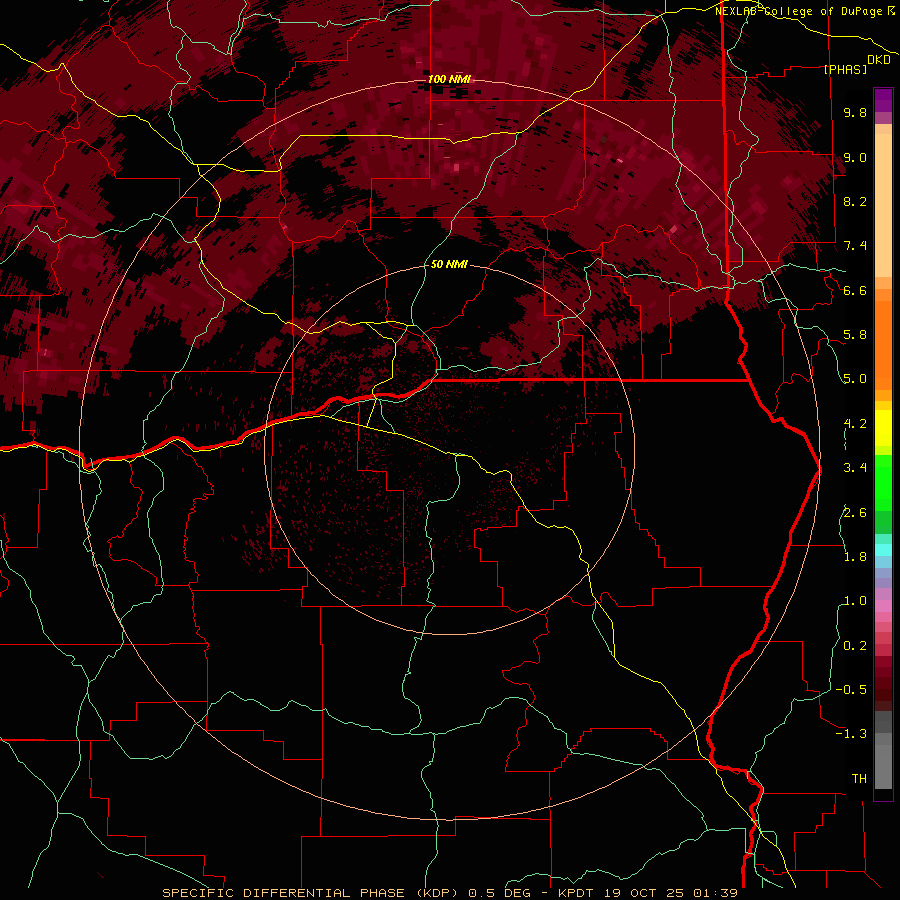Click the yellow swatch on the color bar
Image resolution: width=900 pixels, height=900 pixels.
[883, 428]
